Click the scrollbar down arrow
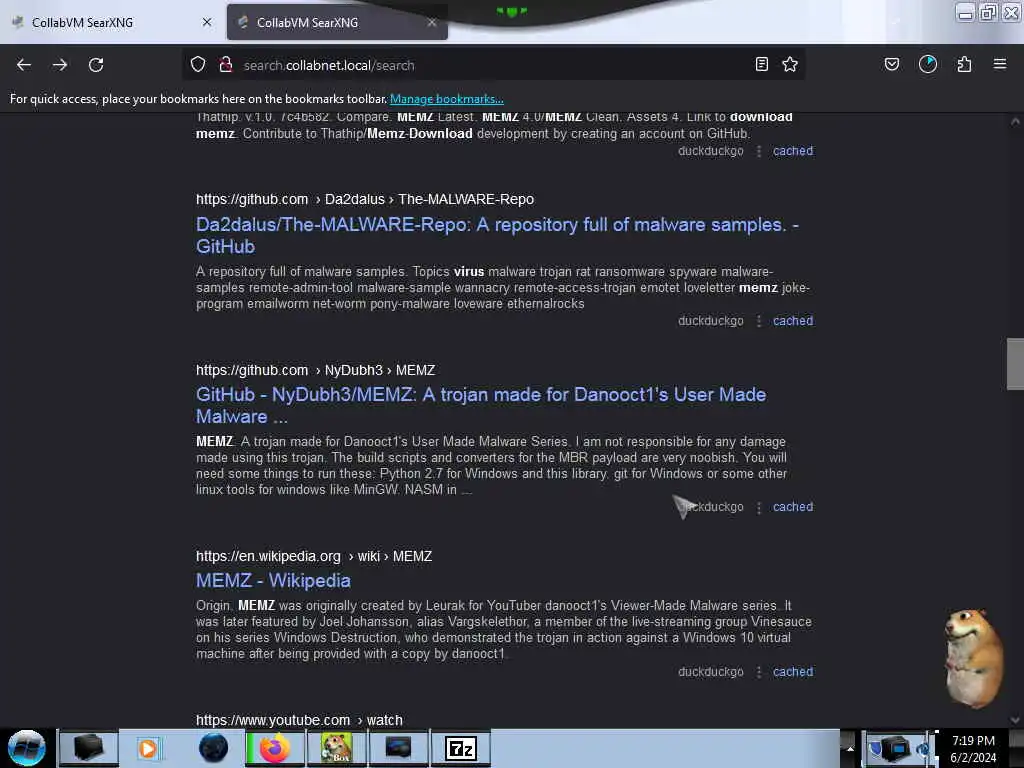 click(x=1015, y=720)
